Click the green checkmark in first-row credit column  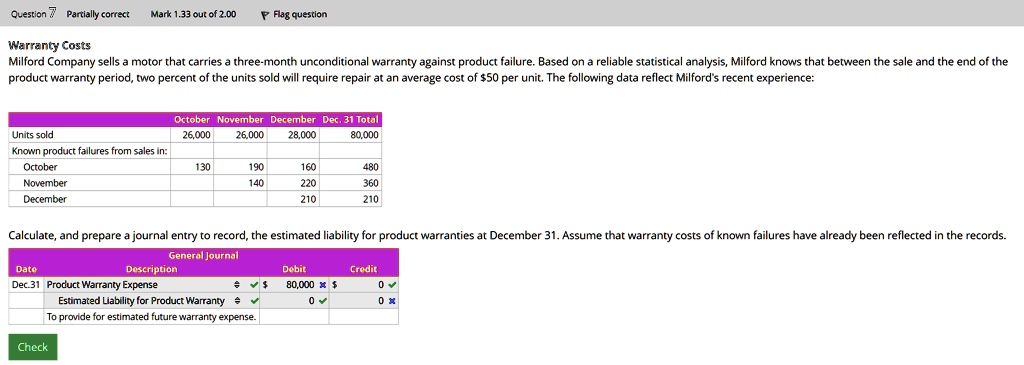pos(392,285)
